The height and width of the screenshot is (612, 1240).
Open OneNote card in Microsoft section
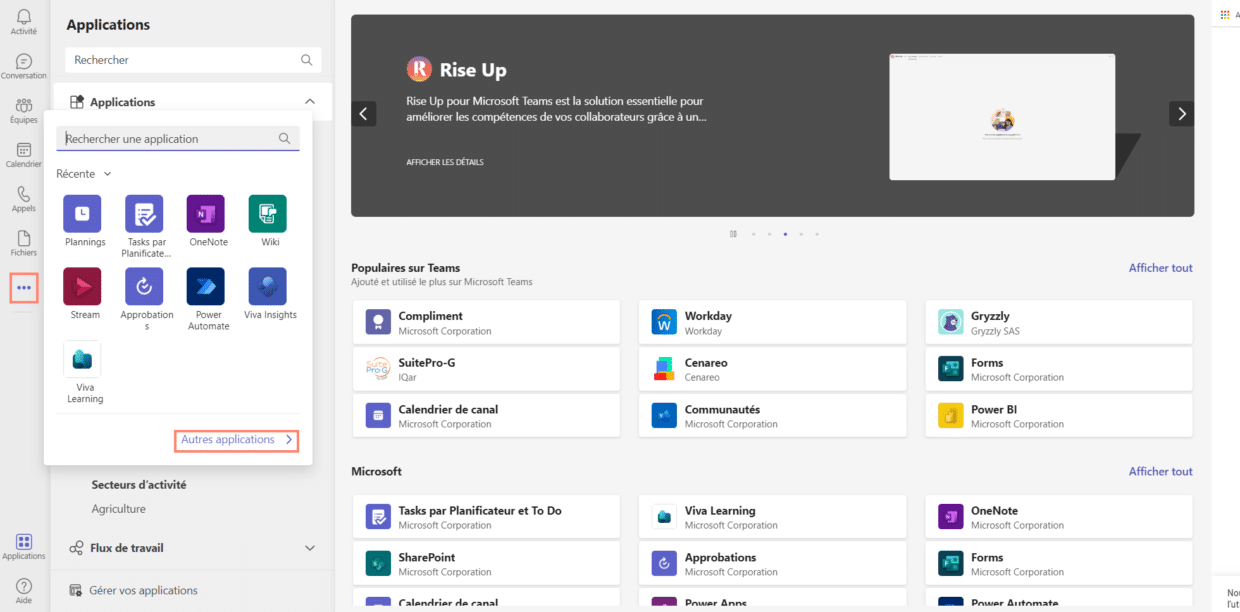point(1058,517)
